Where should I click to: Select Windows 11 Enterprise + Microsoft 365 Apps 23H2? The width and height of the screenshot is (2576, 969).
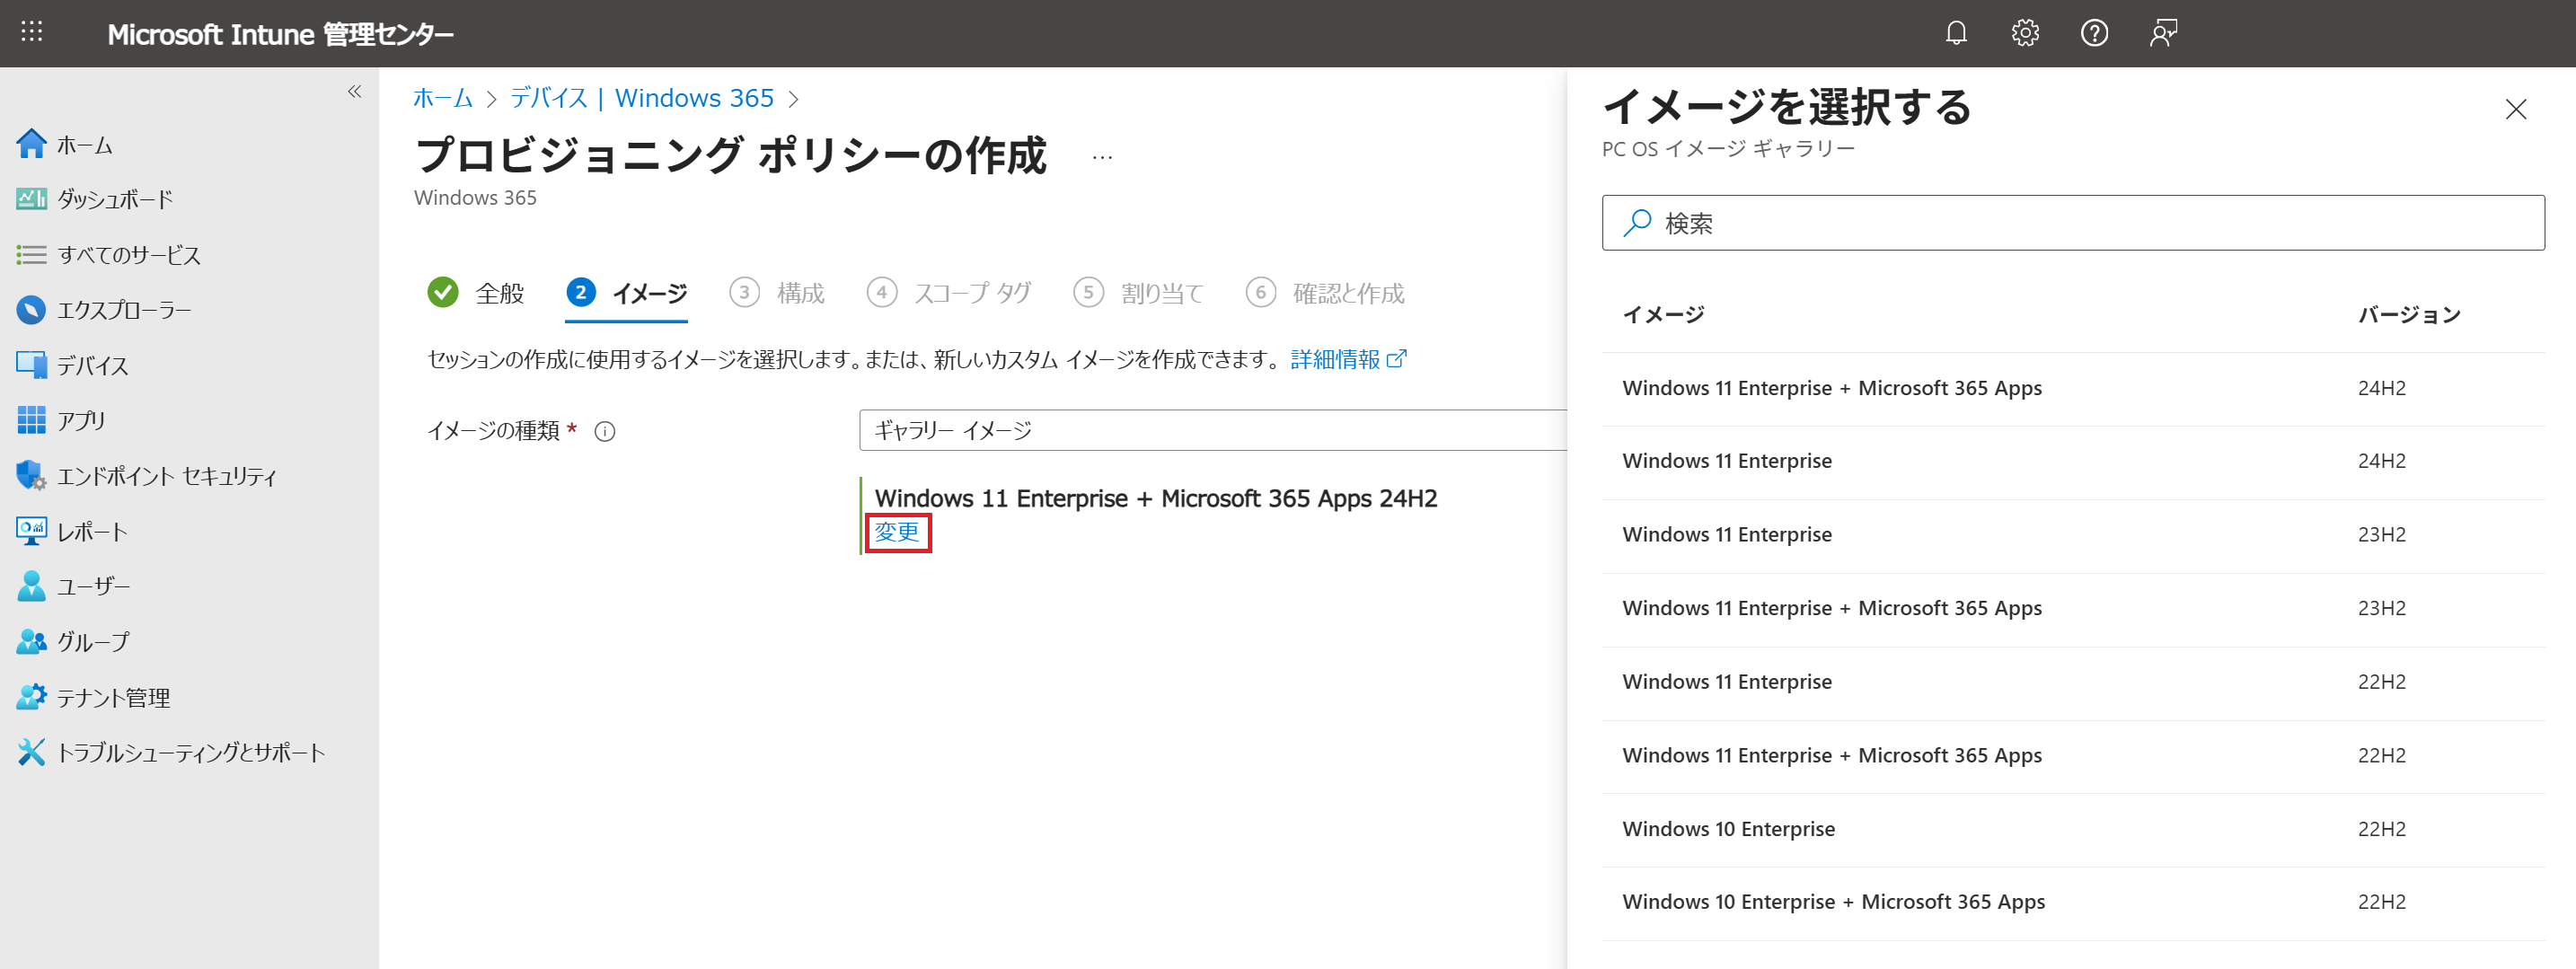[2073, 608]
